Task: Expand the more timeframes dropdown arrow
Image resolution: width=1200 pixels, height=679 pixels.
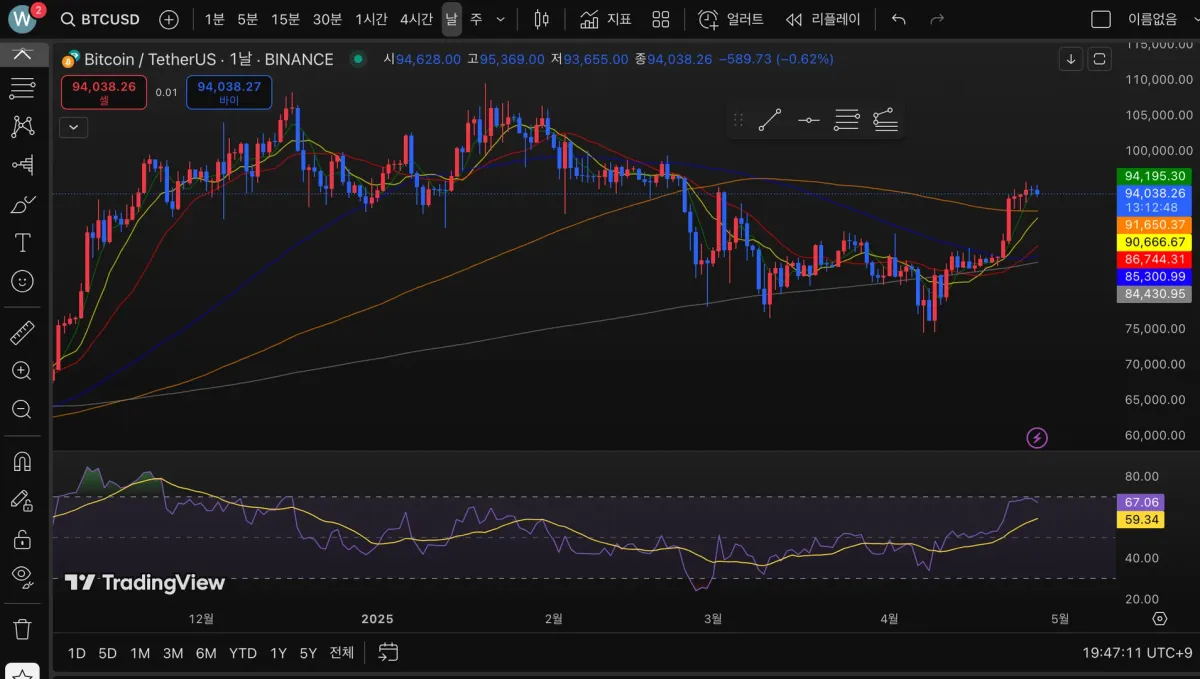Action: (x=501, y=19)
